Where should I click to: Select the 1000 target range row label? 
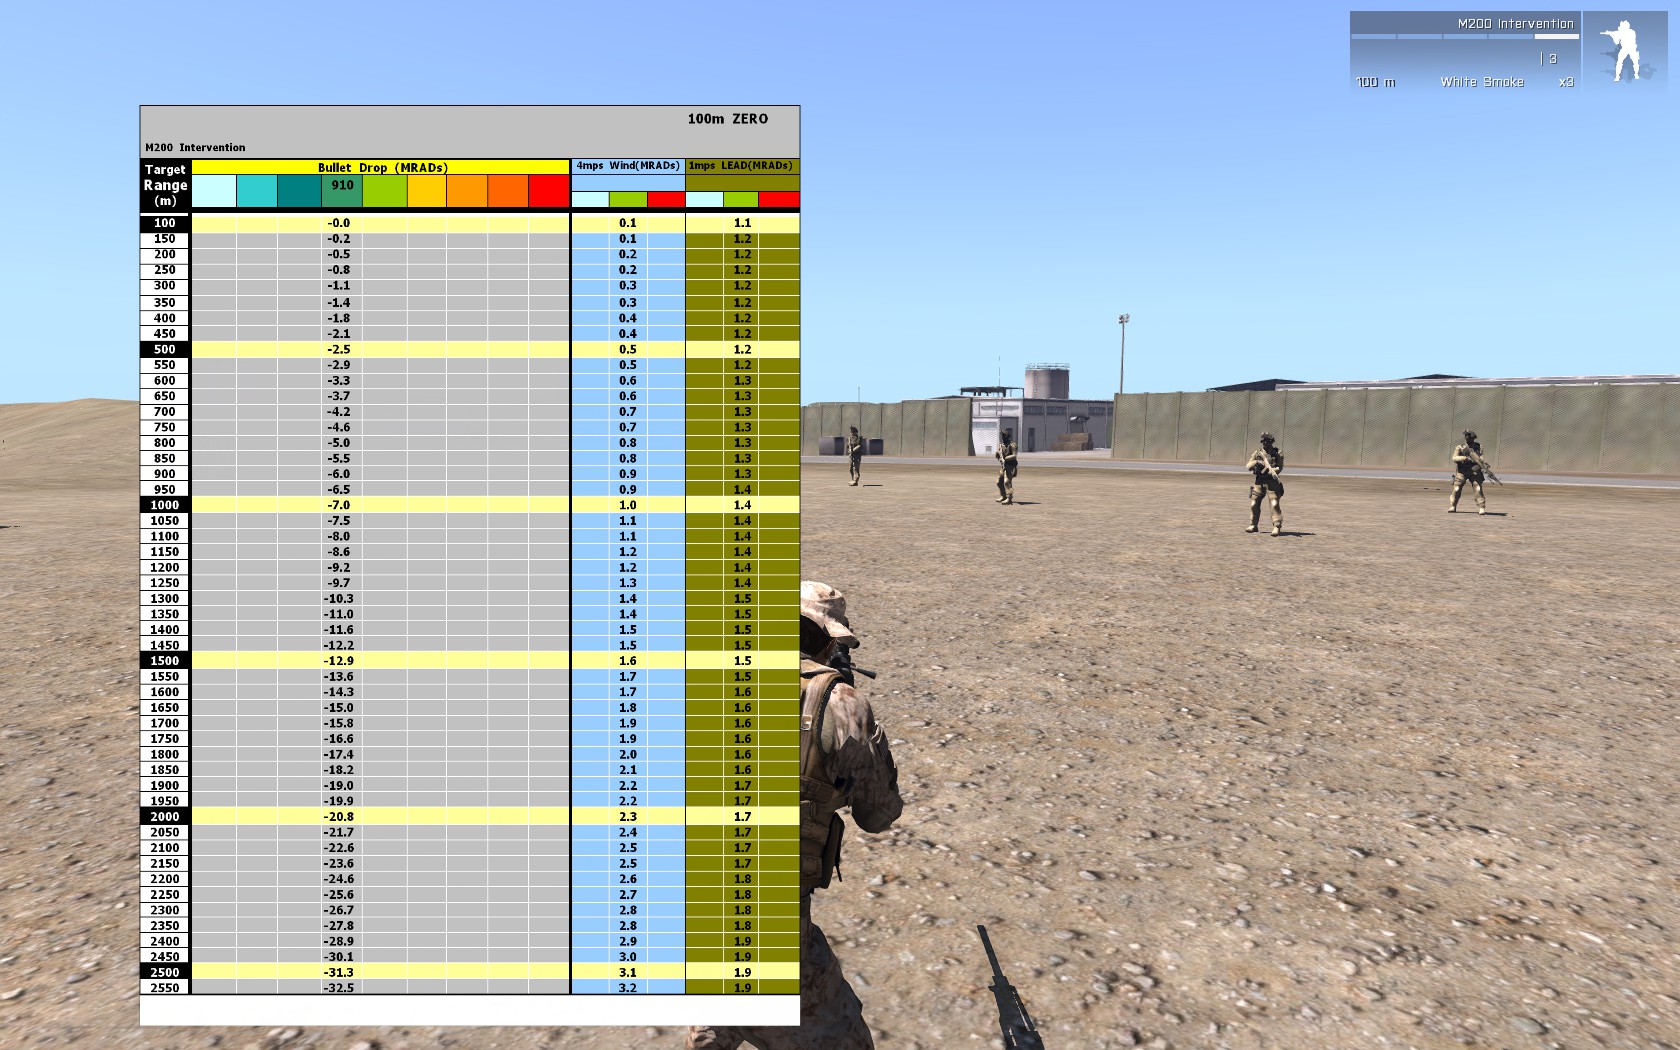point(165,505)
